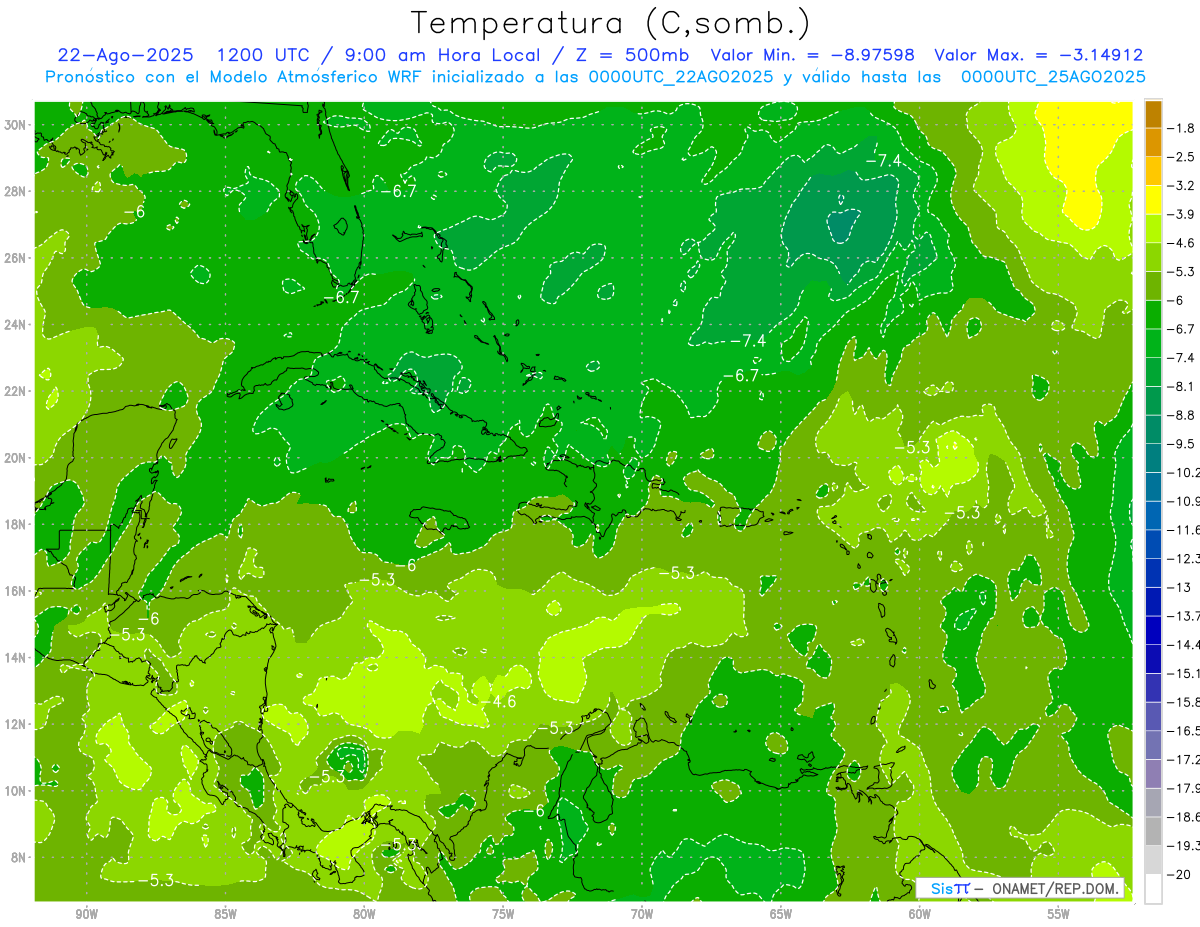This screenshot has width=1200, height=927.
Task: Click the "24N" latitude axis label
Action: [x=16, y=325]
